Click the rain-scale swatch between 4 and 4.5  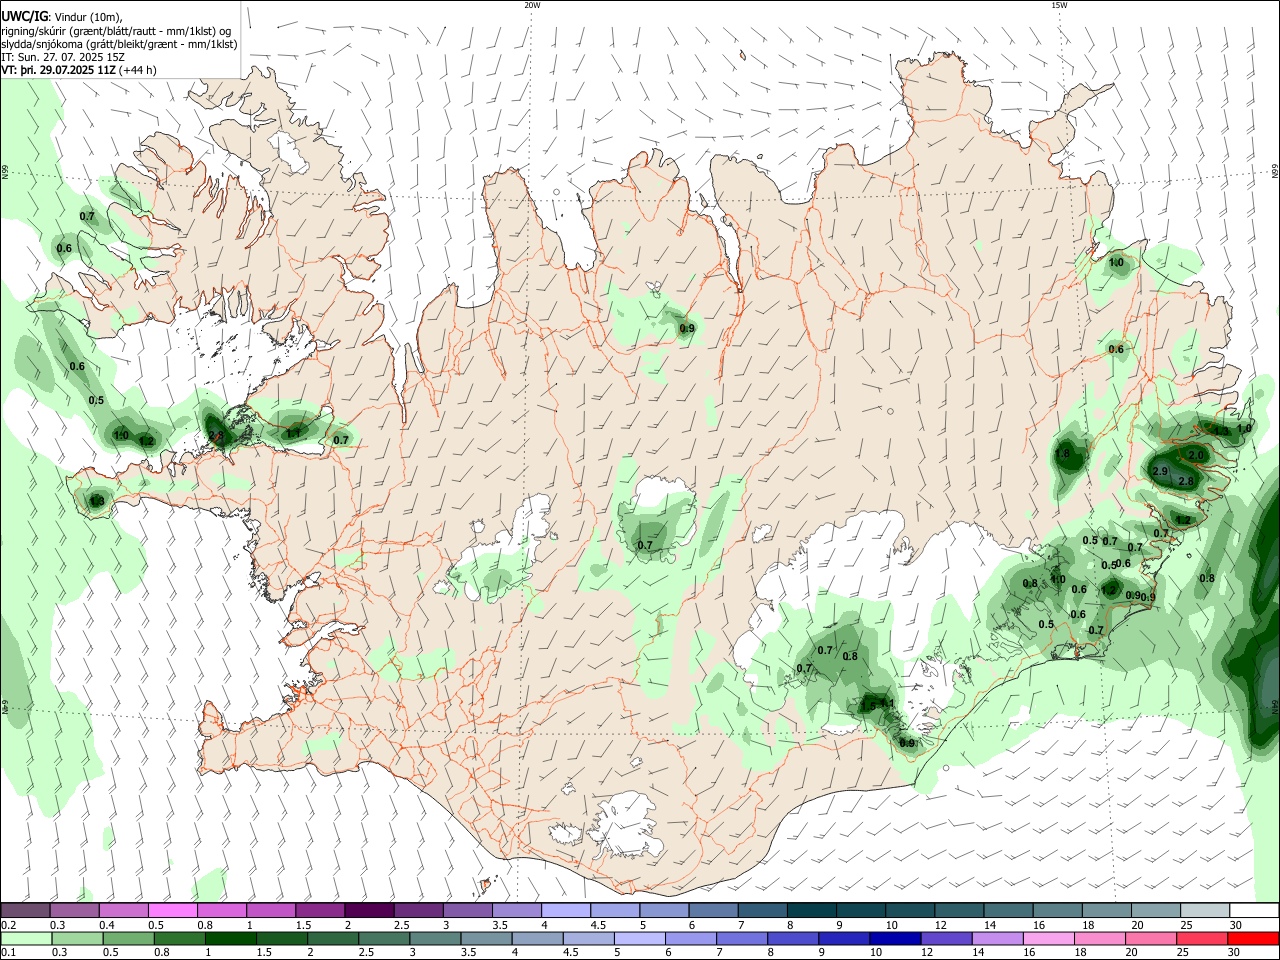pyautogui.click(x=537, y=938)
